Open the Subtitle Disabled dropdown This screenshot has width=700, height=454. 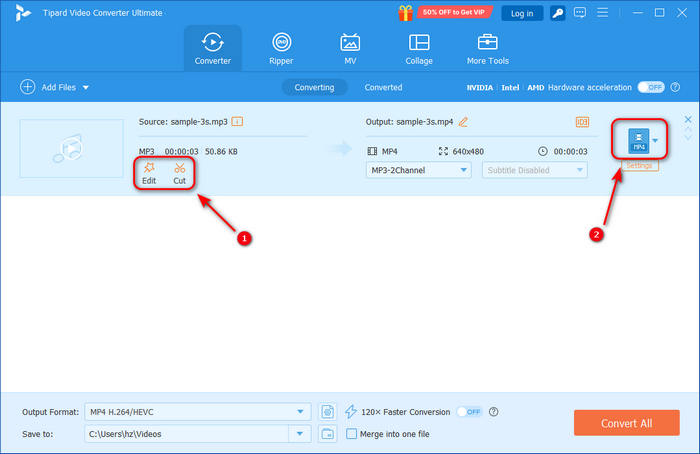[x=534, y=170]
